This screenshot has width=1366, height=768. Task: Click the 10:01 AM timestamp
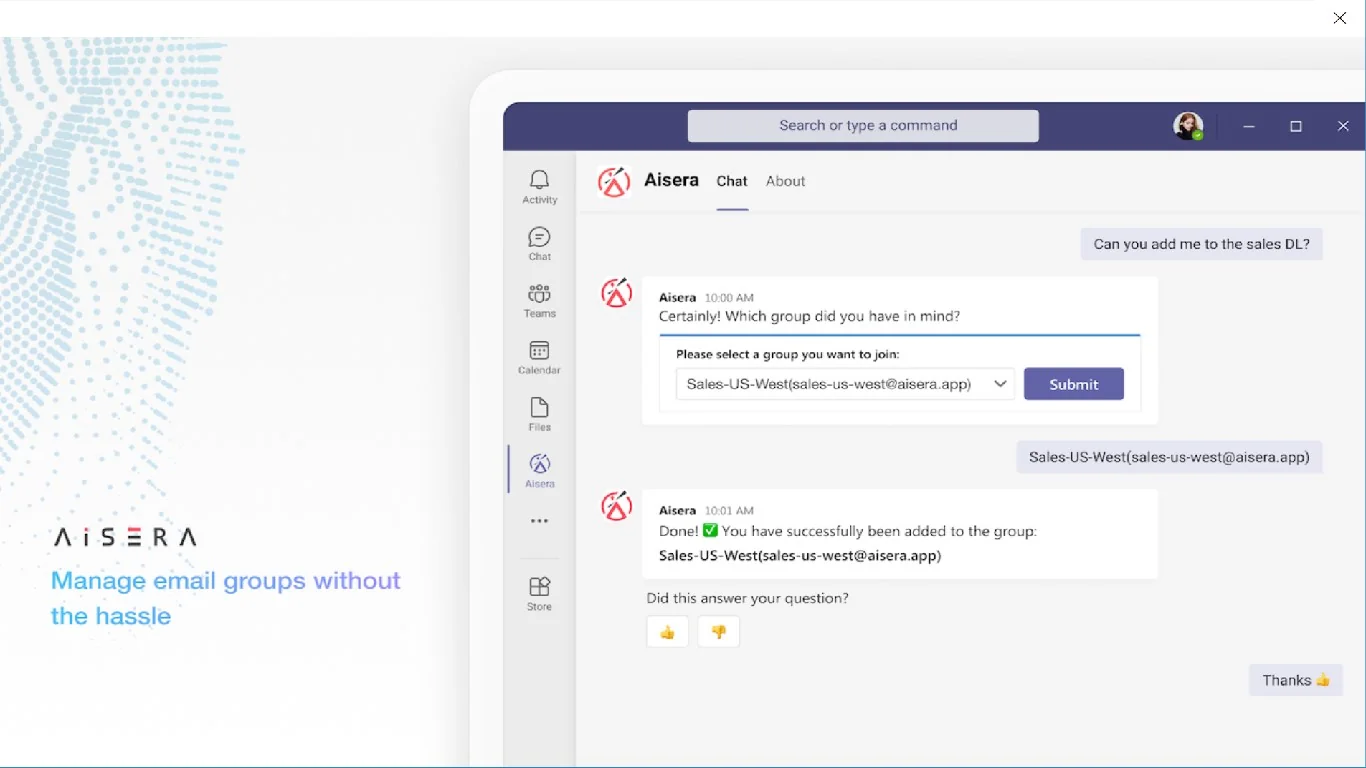pos(729,511)
